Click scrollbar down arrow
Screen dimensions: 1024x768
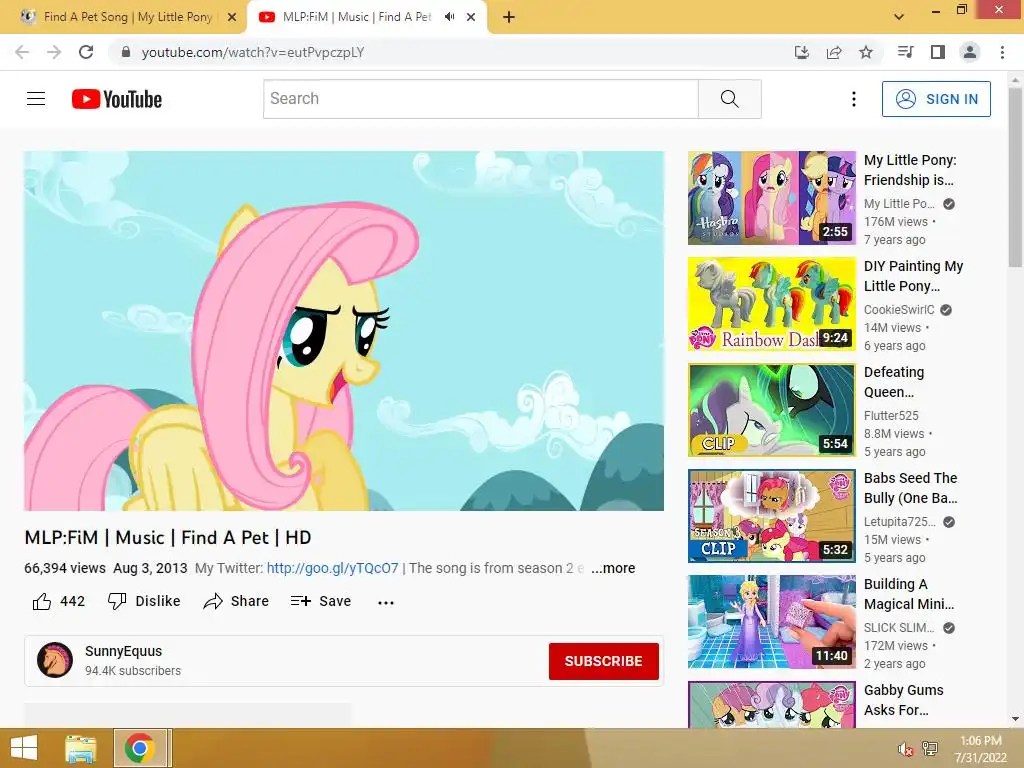click(x=1016, y=719)
